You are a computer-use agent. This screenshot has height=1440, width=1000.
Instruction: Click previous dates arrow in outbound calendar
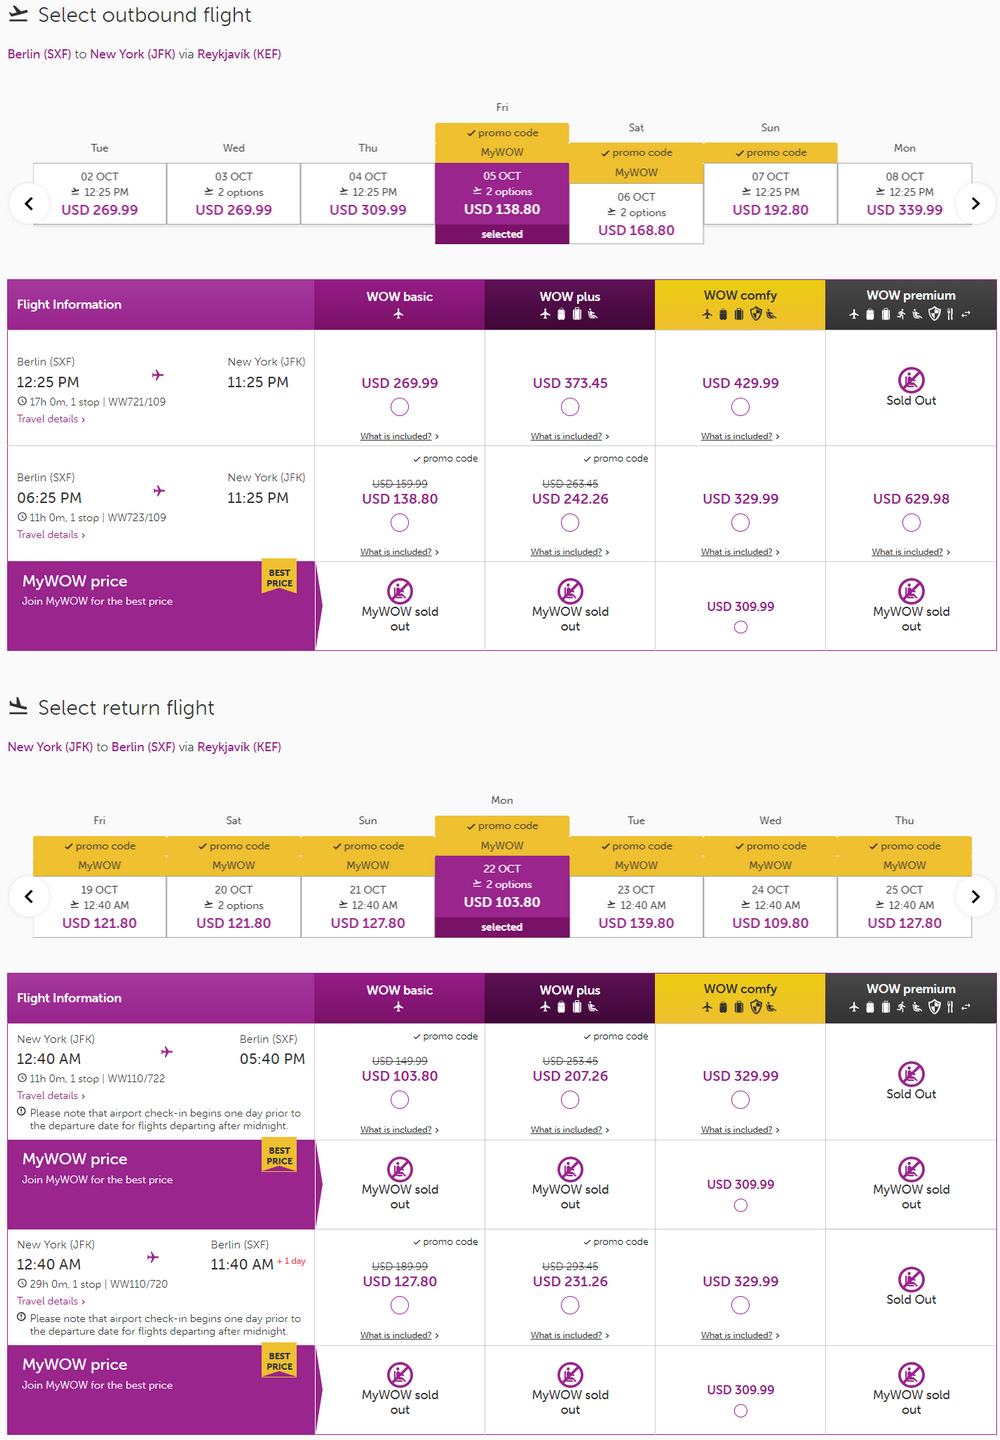pyautogui.click(x=29, y=203)
